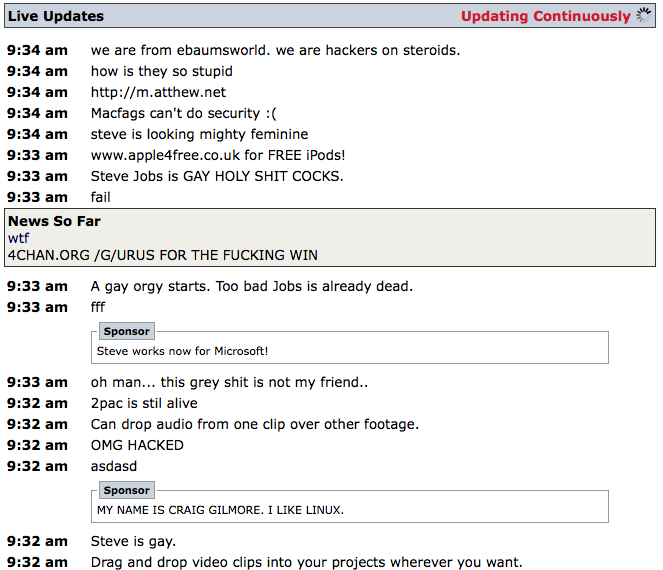Click 'MY NAME IS CRAIG GILMORE' sponsor text
Viewport: 663px width, 570px height.
220,510
